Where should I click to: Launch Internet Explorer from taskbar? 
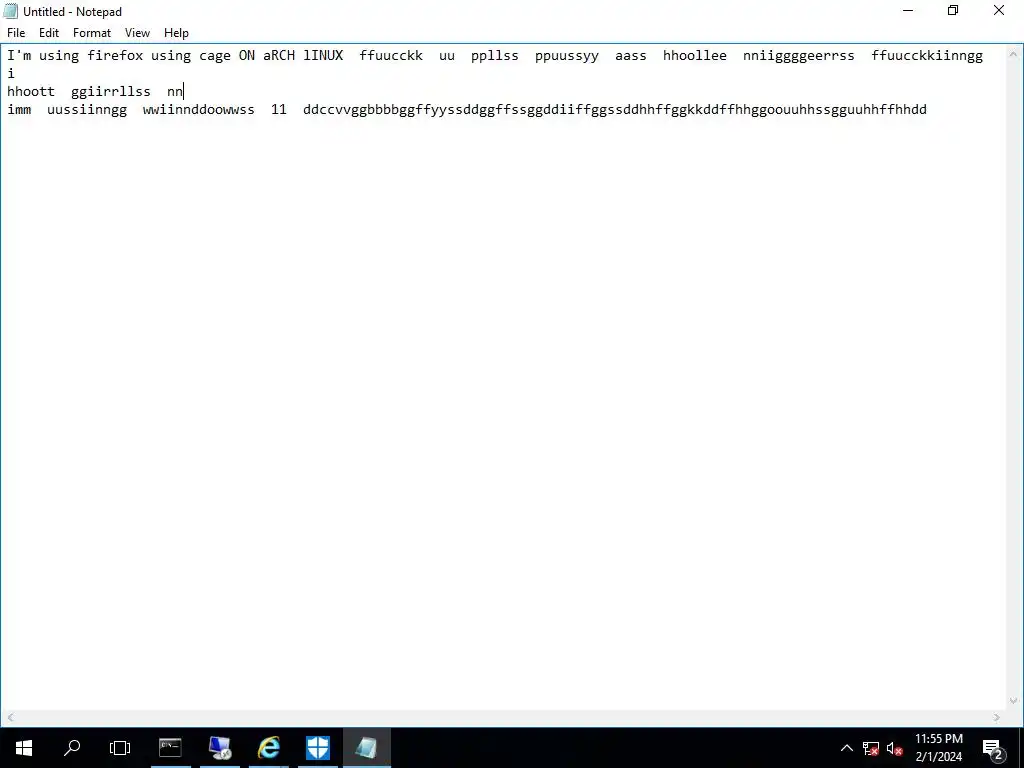pyautogui.click(x=268, y=748)
